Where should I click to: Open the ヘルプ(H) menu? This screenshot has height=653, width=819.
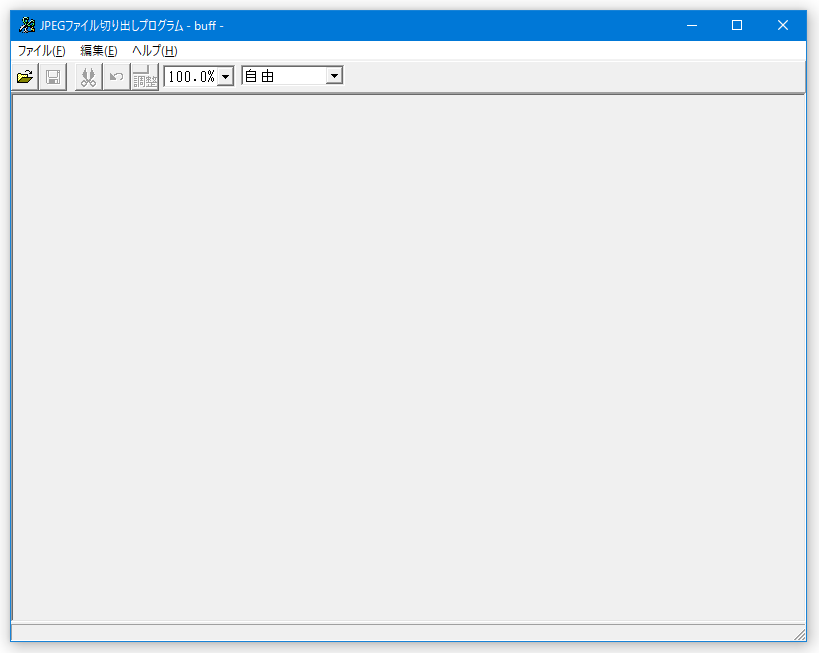155,51
